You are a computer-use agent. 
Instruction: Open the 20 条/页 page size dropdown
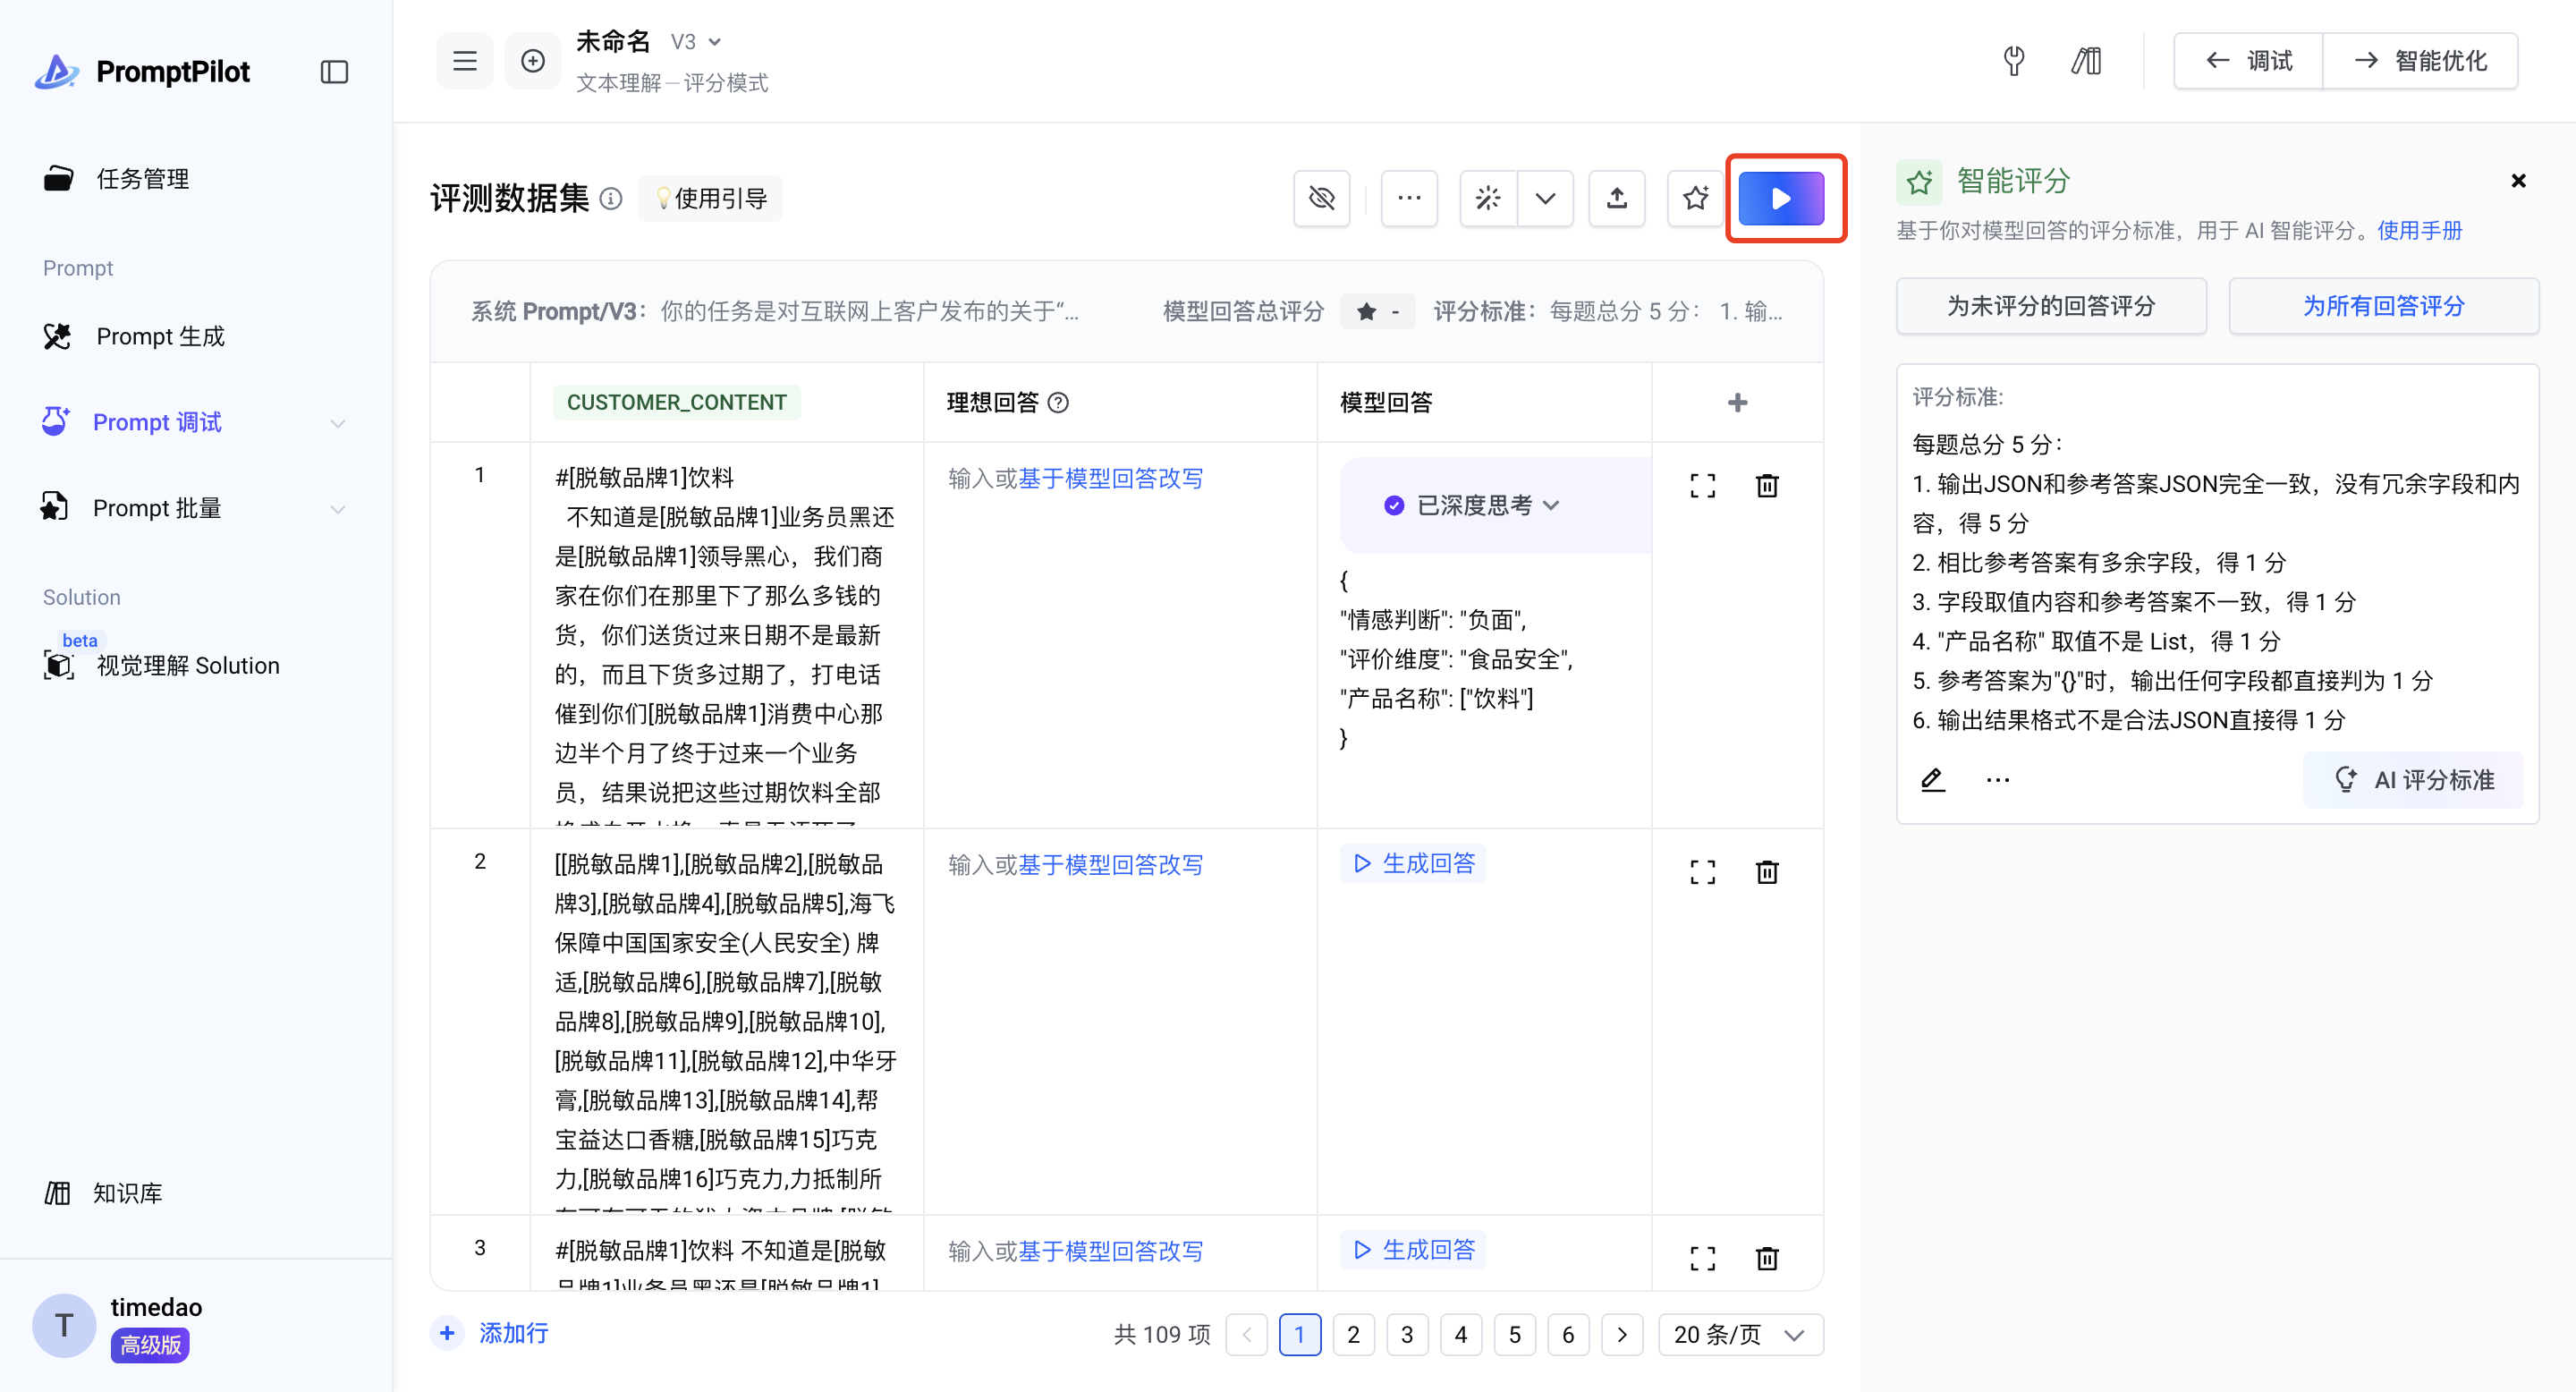point(1739,1334)
